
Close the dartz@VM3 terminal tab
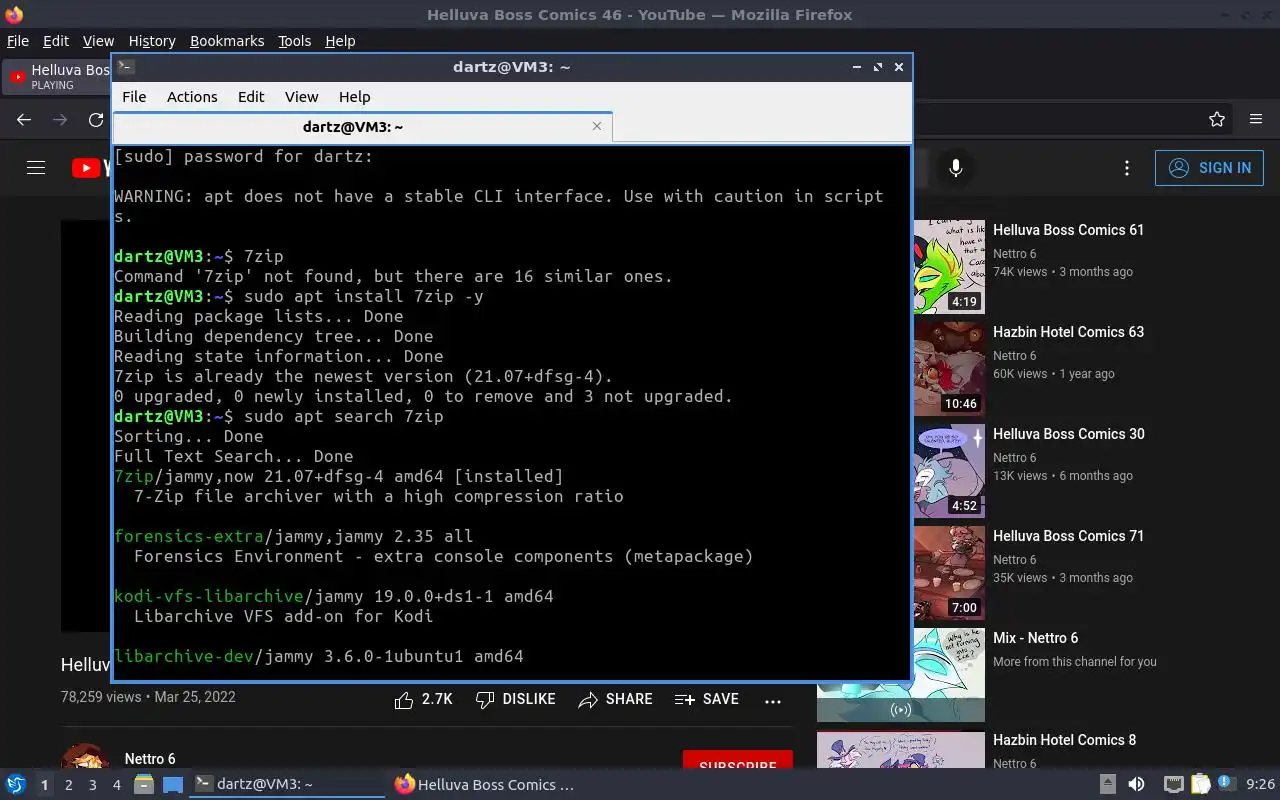click(x=597, y=126)
